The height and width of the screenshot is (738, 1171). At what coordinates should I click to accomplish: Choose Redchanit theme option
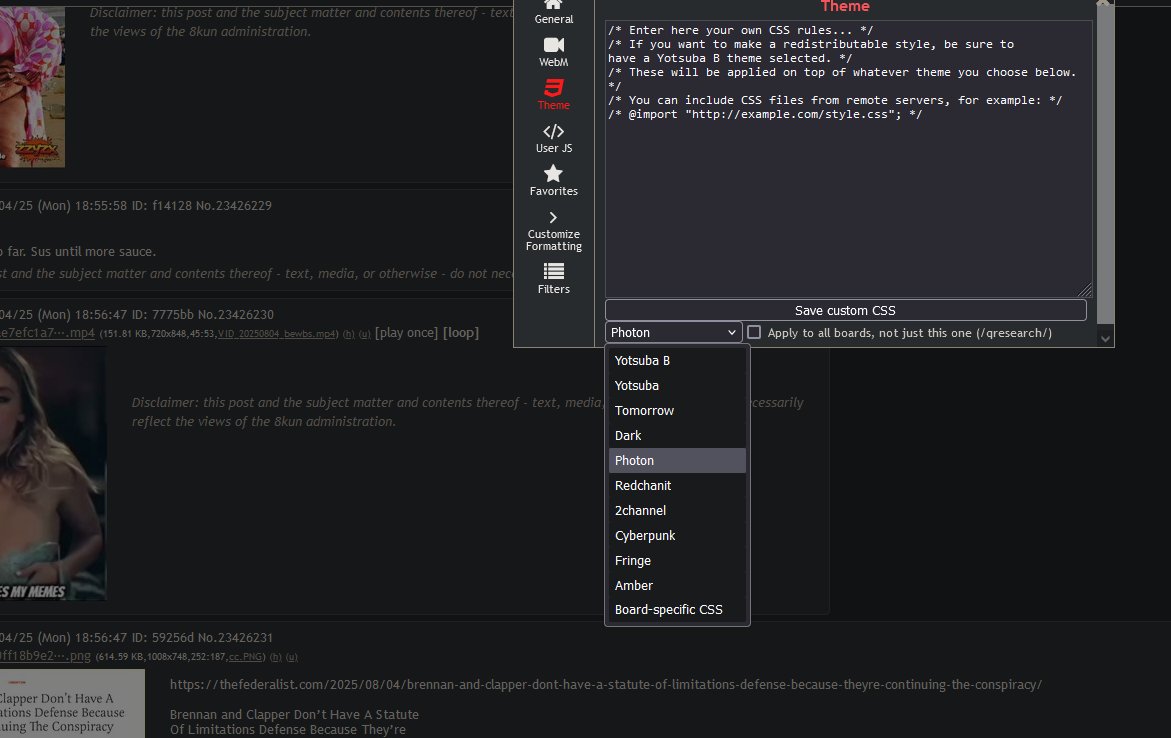point(677,486)
